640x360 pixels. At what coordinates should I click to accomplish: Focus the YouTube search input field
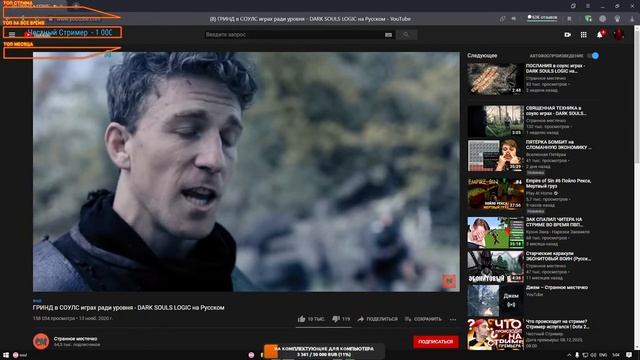tap(294, 35)
